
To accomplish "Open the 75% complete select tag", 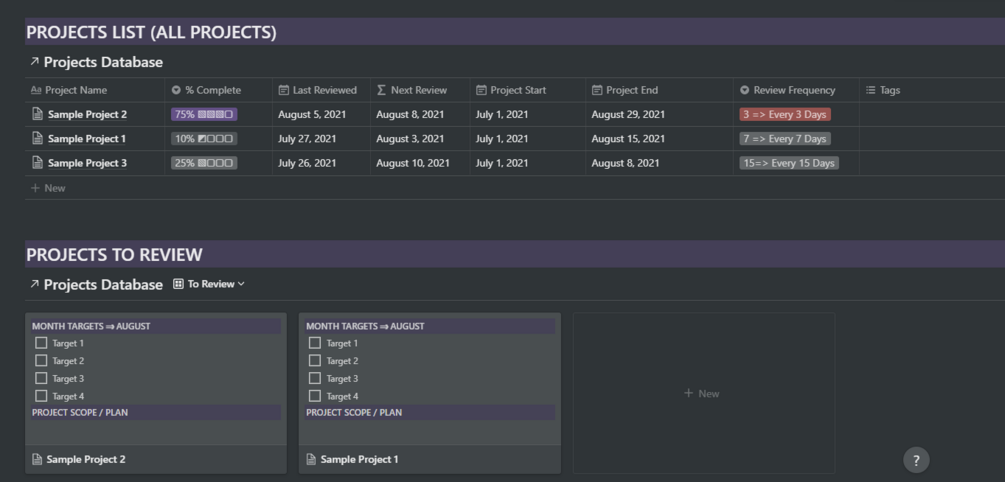I will pos(204,115).
